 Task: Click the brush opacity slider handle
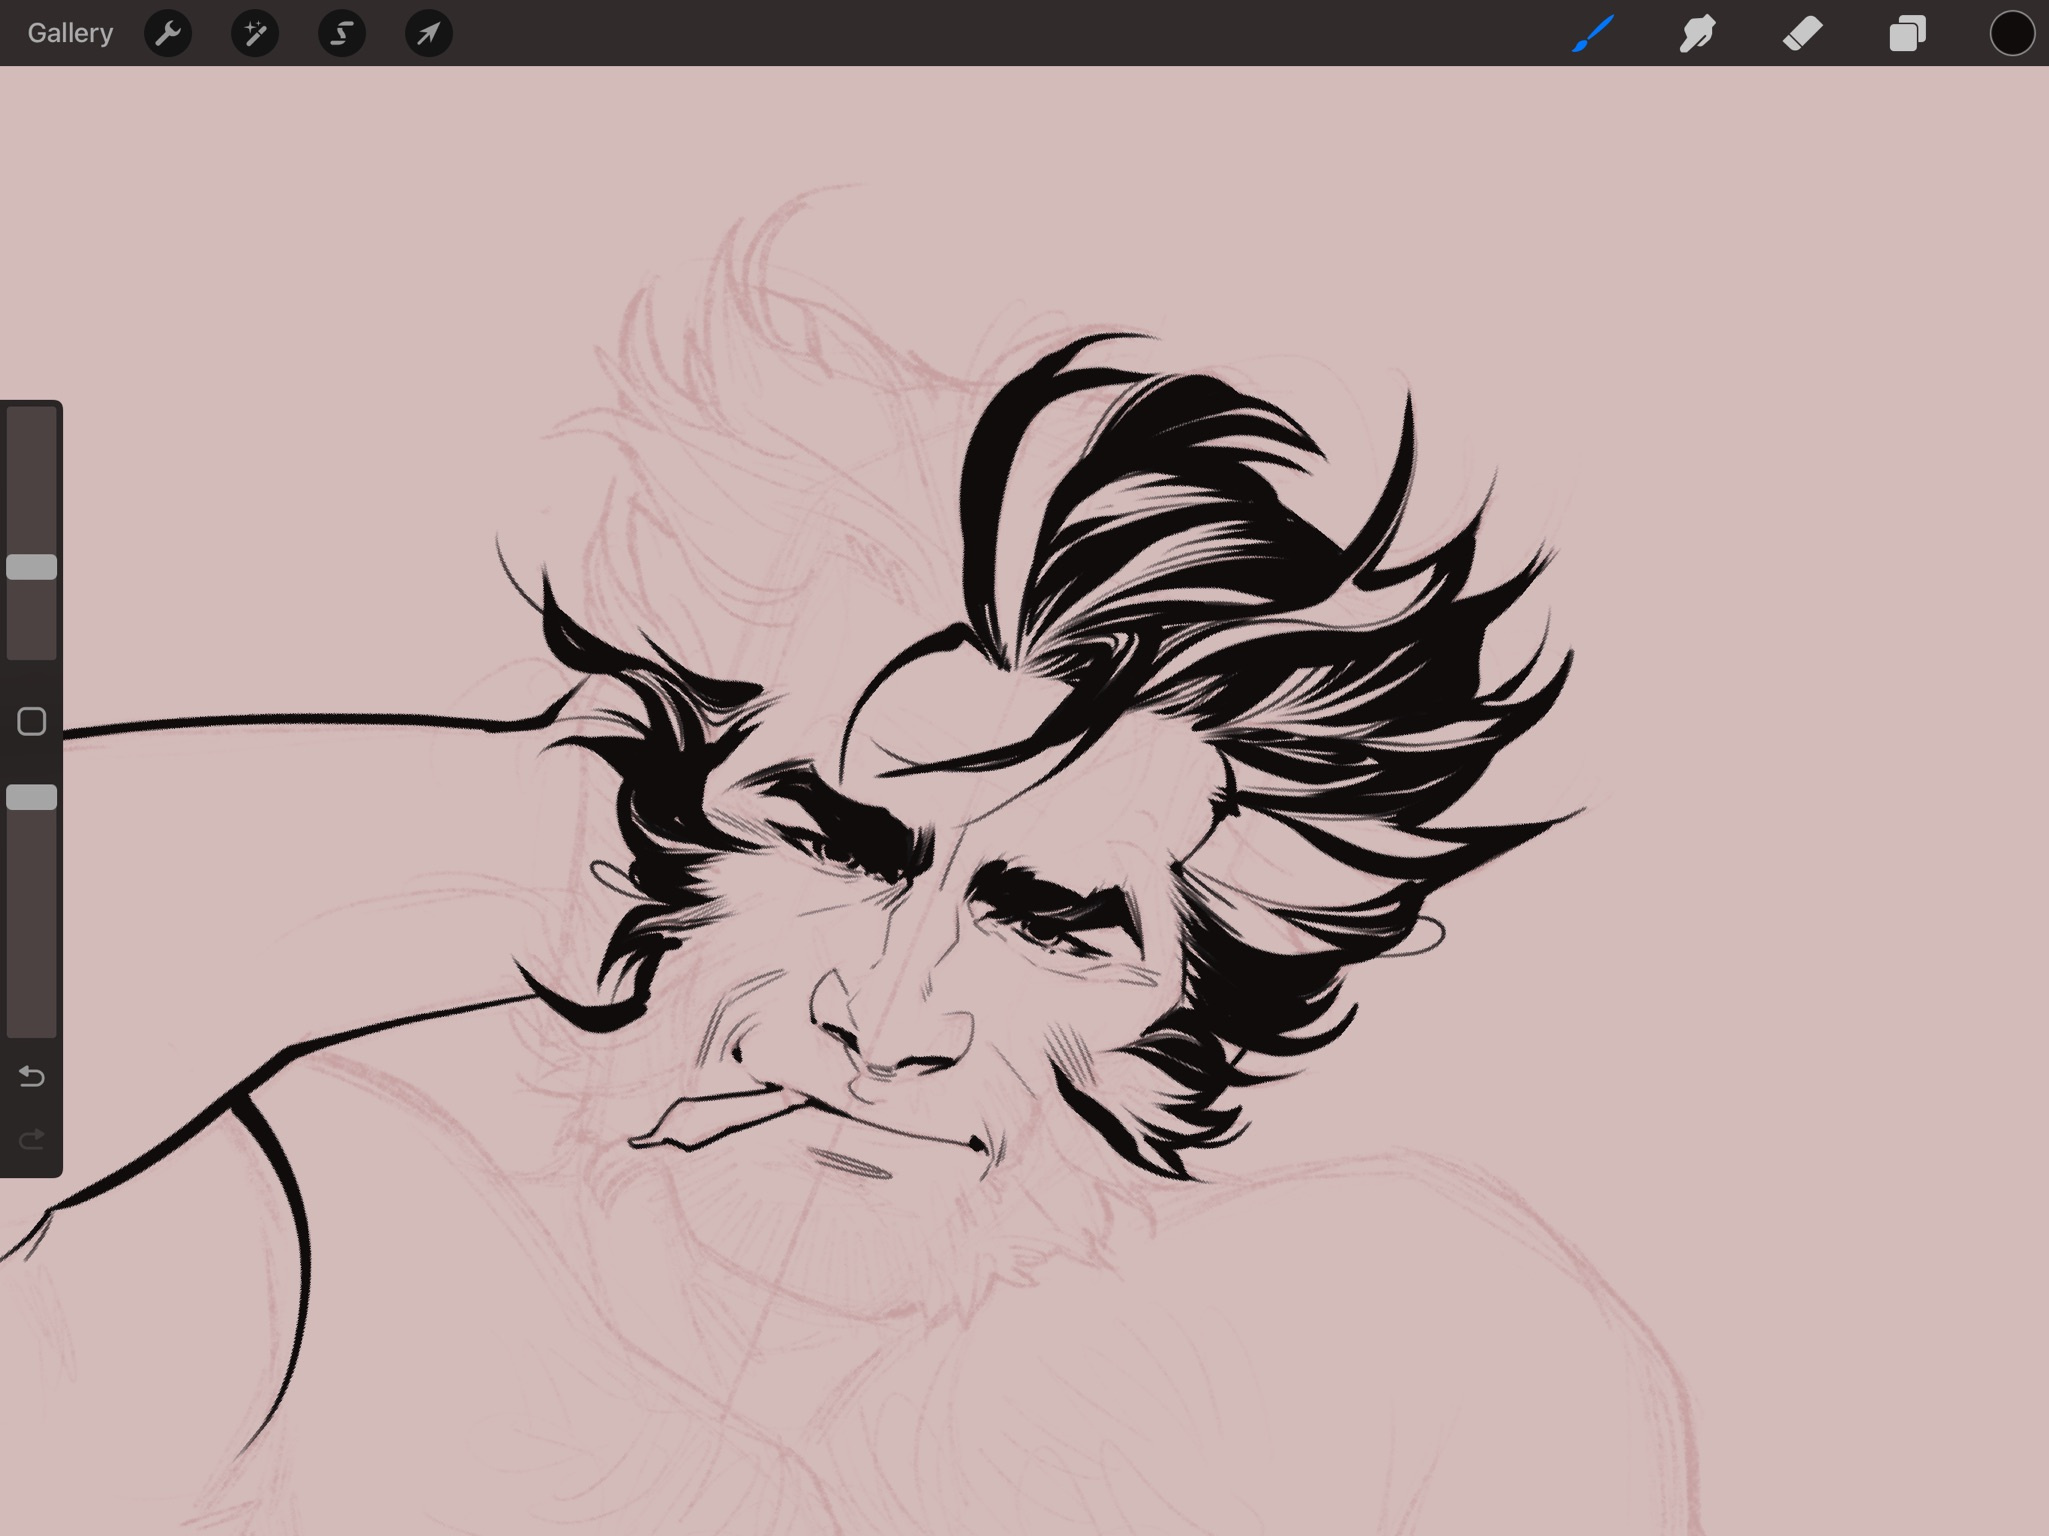tap(32, 797)
